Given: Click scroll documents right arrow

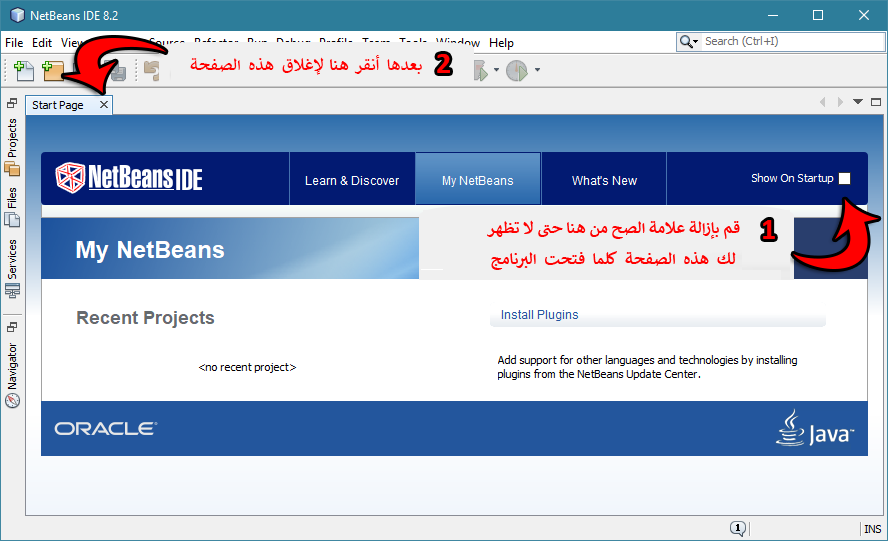Looking at the screenshot, I should pos(840,102).
